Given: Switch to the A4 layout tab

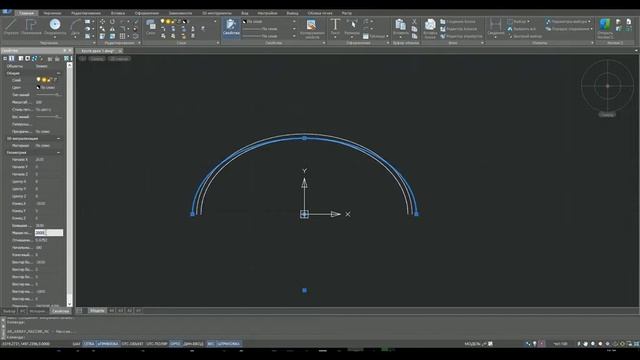Looking at the screenshot, I should tap(111, 311).
